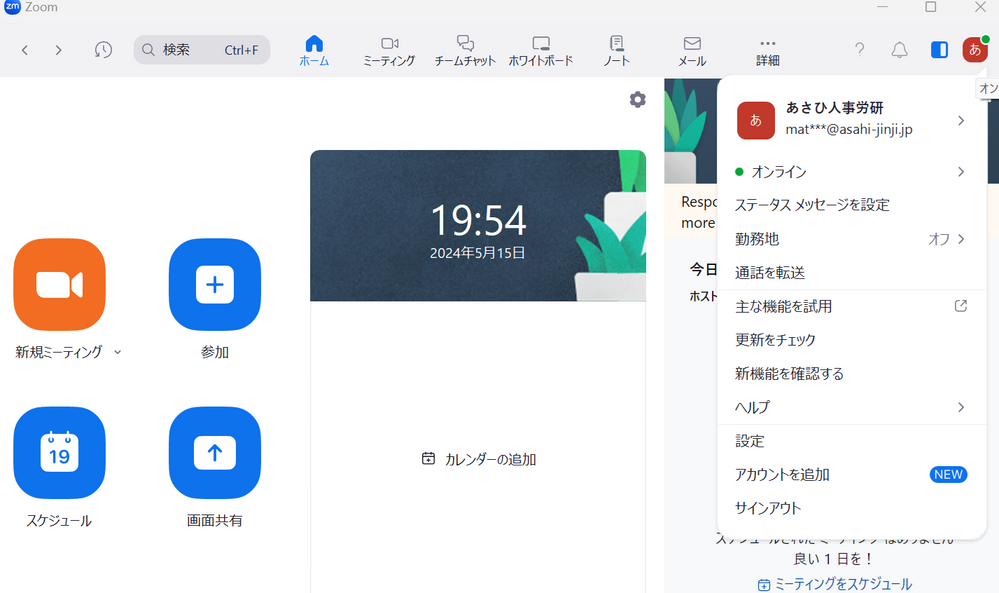This screenshot has height=593, width=999.
Task: Open the history clock icon
Action: tap(103, 50)
